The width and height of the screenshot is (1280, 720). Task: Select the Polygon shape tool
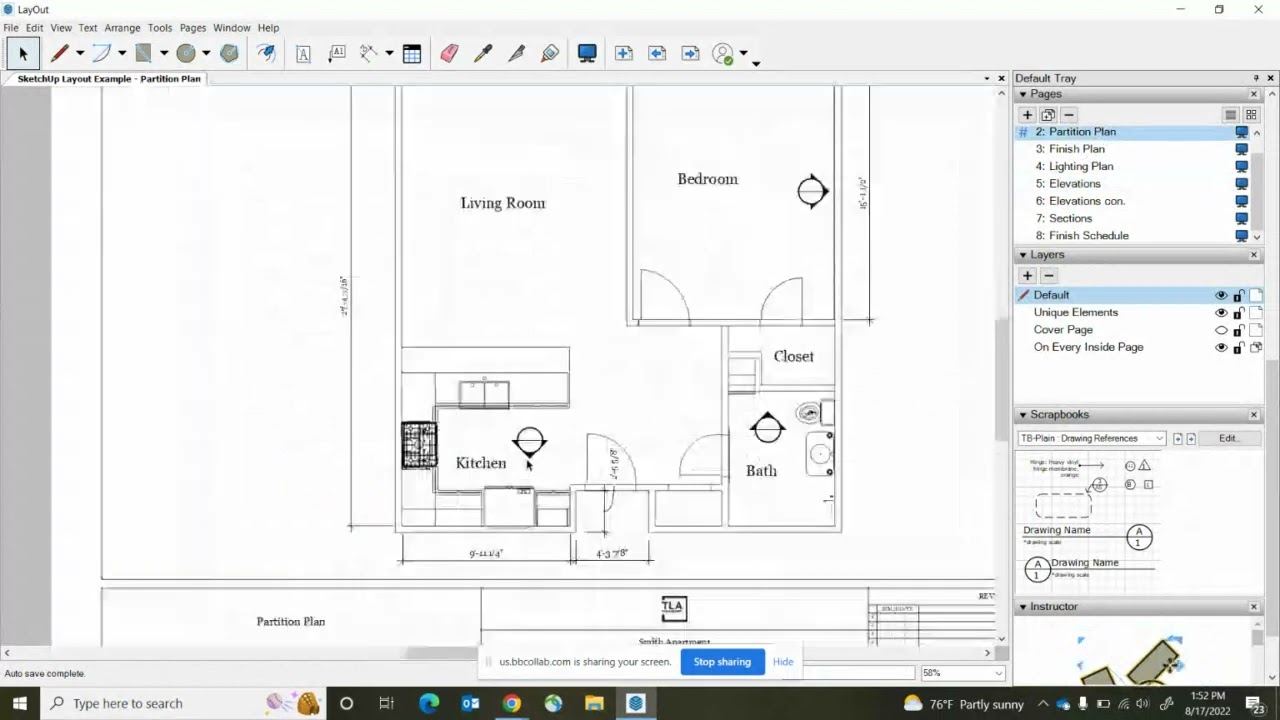(229, 54)
